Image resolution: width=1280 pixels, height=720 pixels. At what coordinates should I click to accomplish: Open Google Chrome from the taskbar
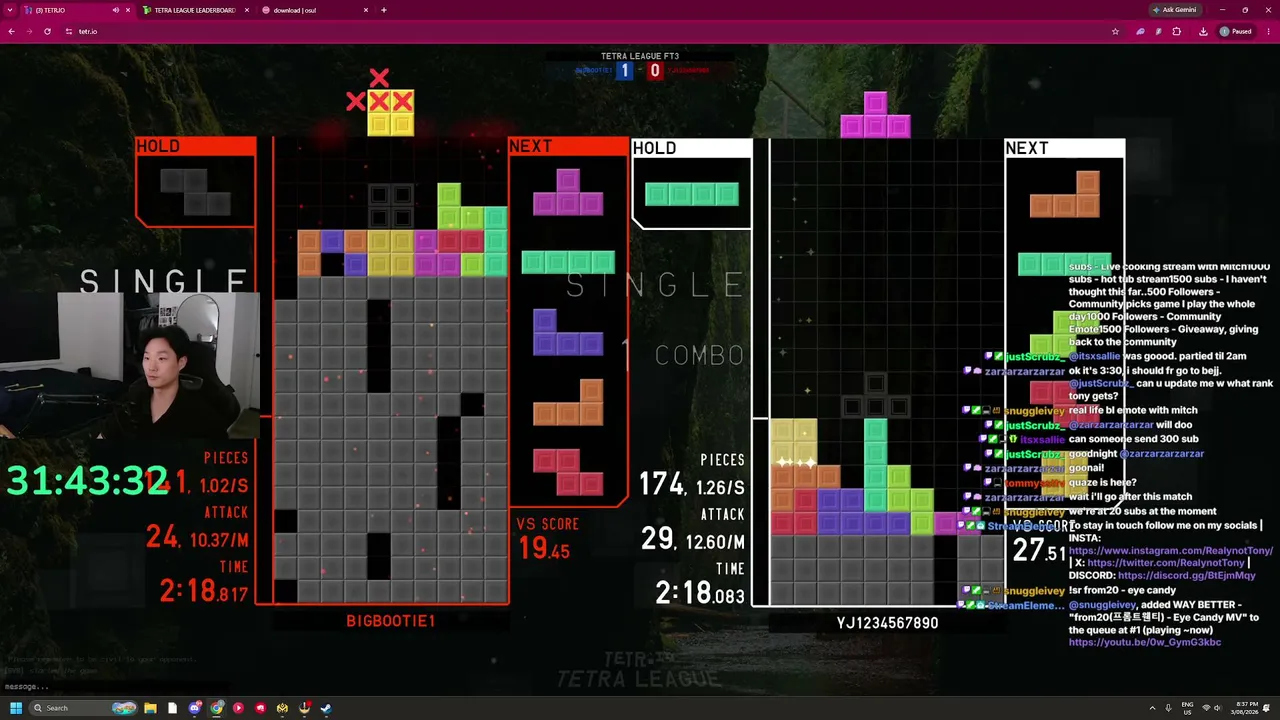point(217,708)
